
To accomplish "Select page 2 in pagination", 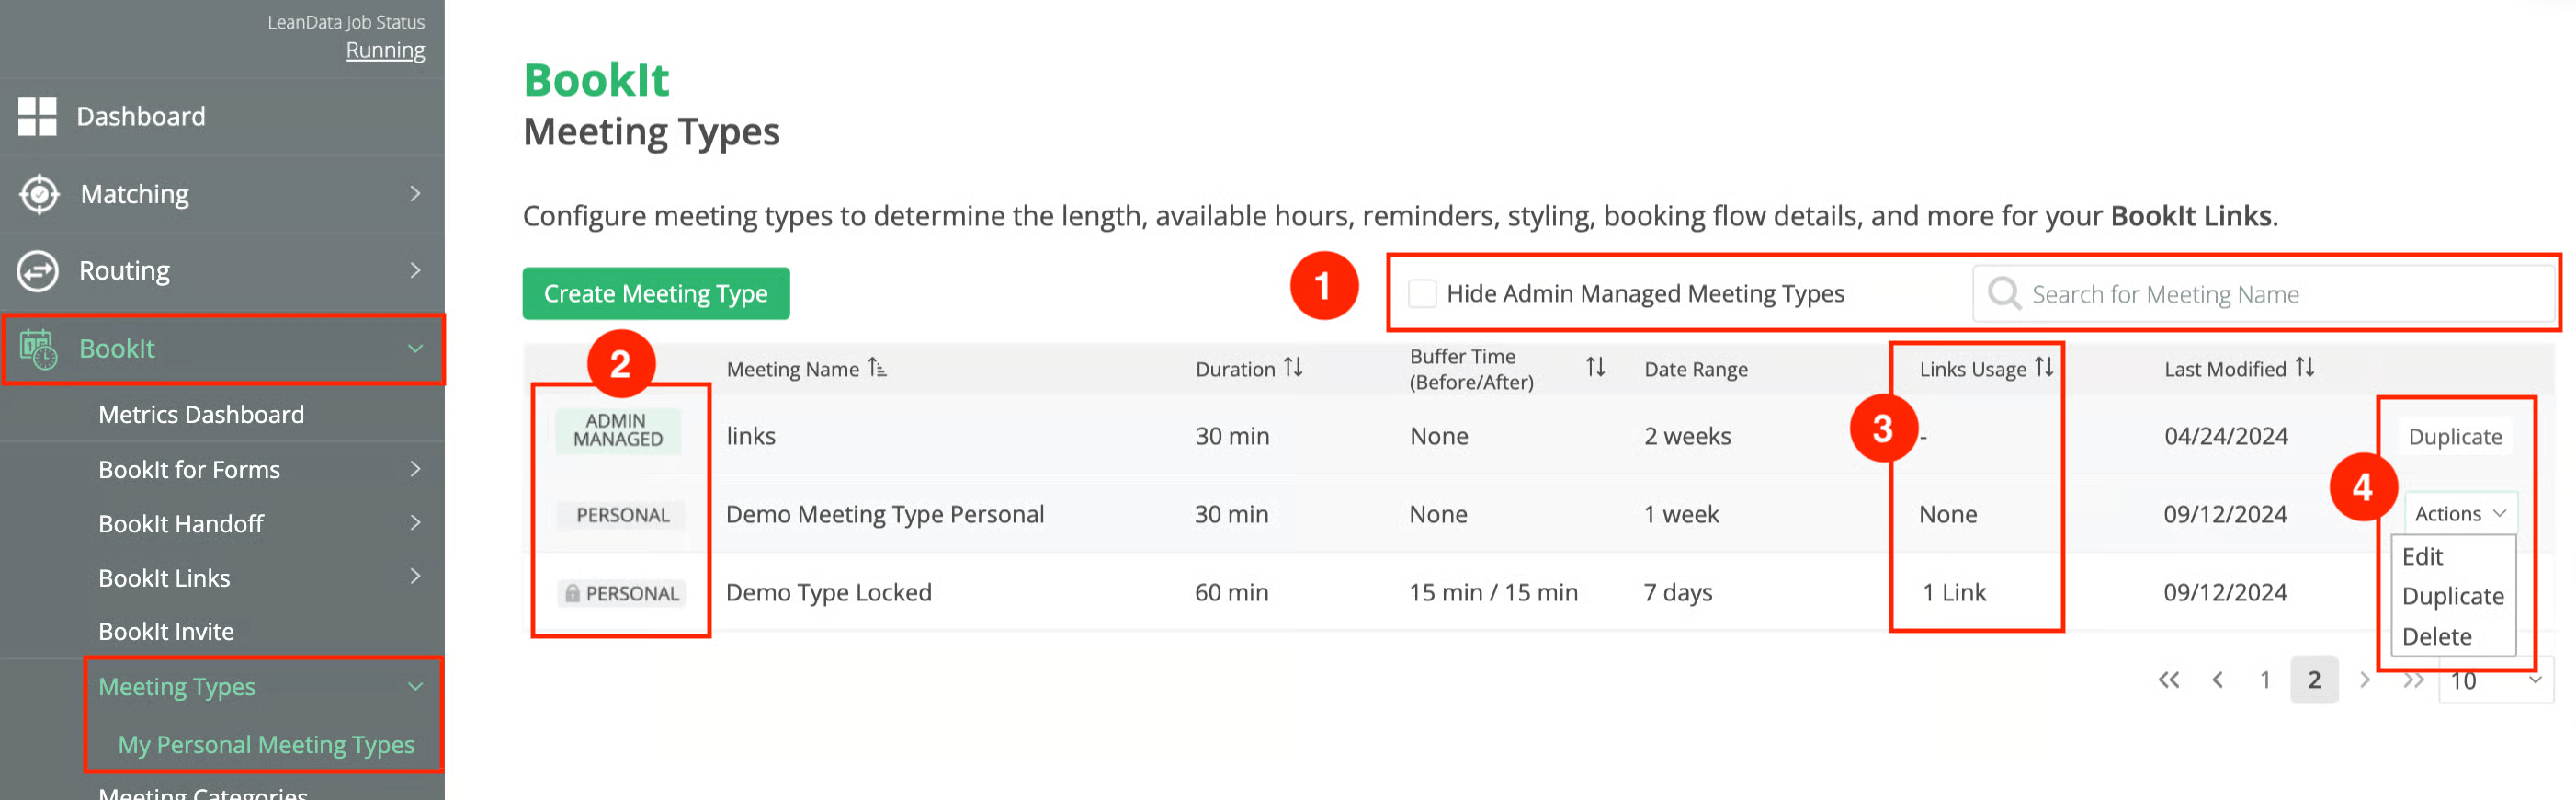I will (2314, 681).
